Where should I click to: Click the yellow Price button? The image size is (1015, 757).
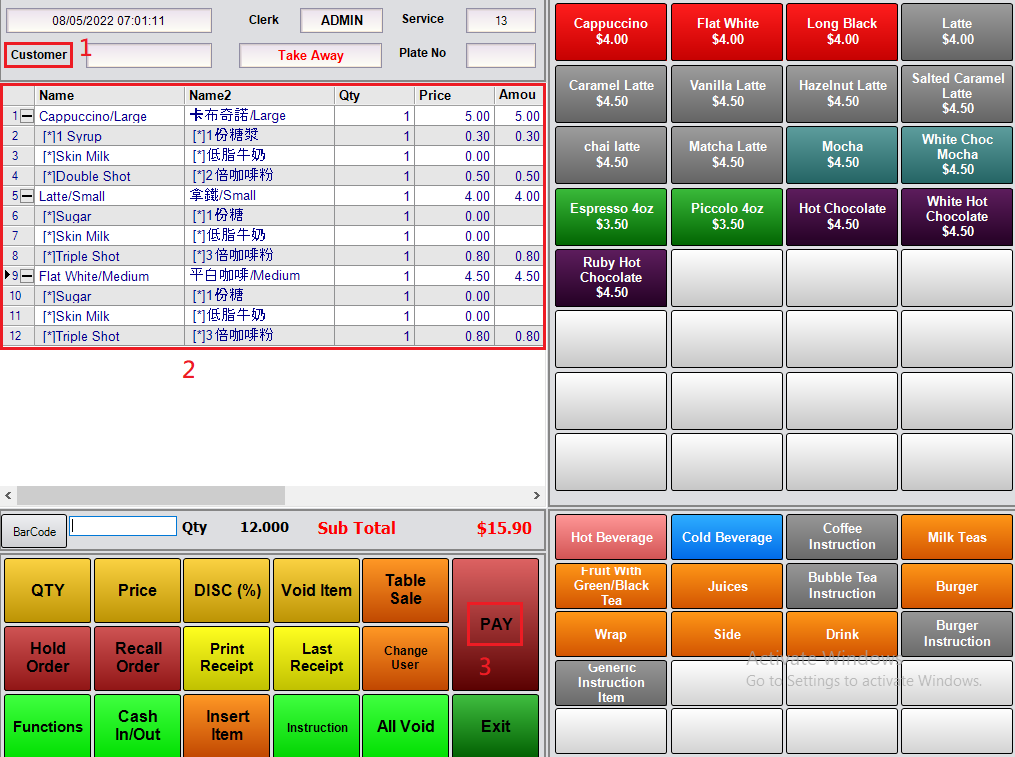pos(137,590)
